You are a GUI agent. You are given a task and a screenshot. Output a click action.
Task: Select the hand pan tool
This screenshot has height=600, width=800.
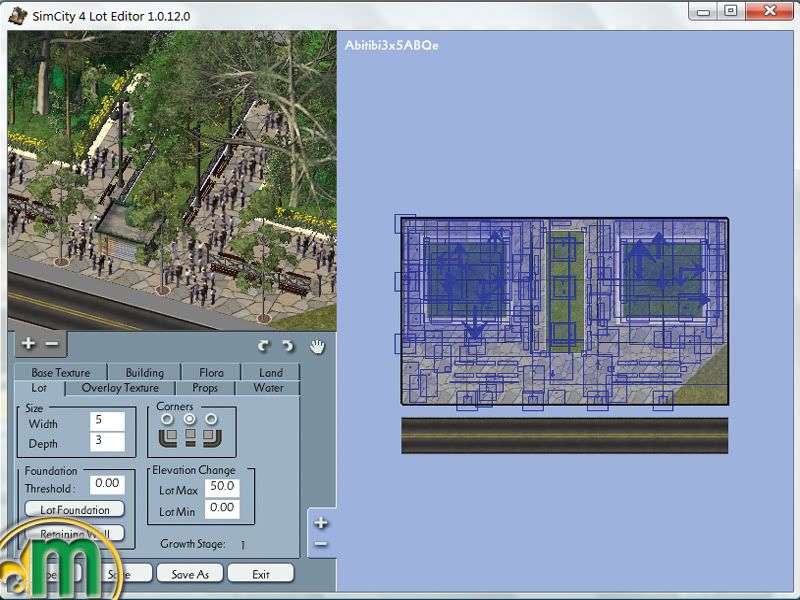point(317,346)
